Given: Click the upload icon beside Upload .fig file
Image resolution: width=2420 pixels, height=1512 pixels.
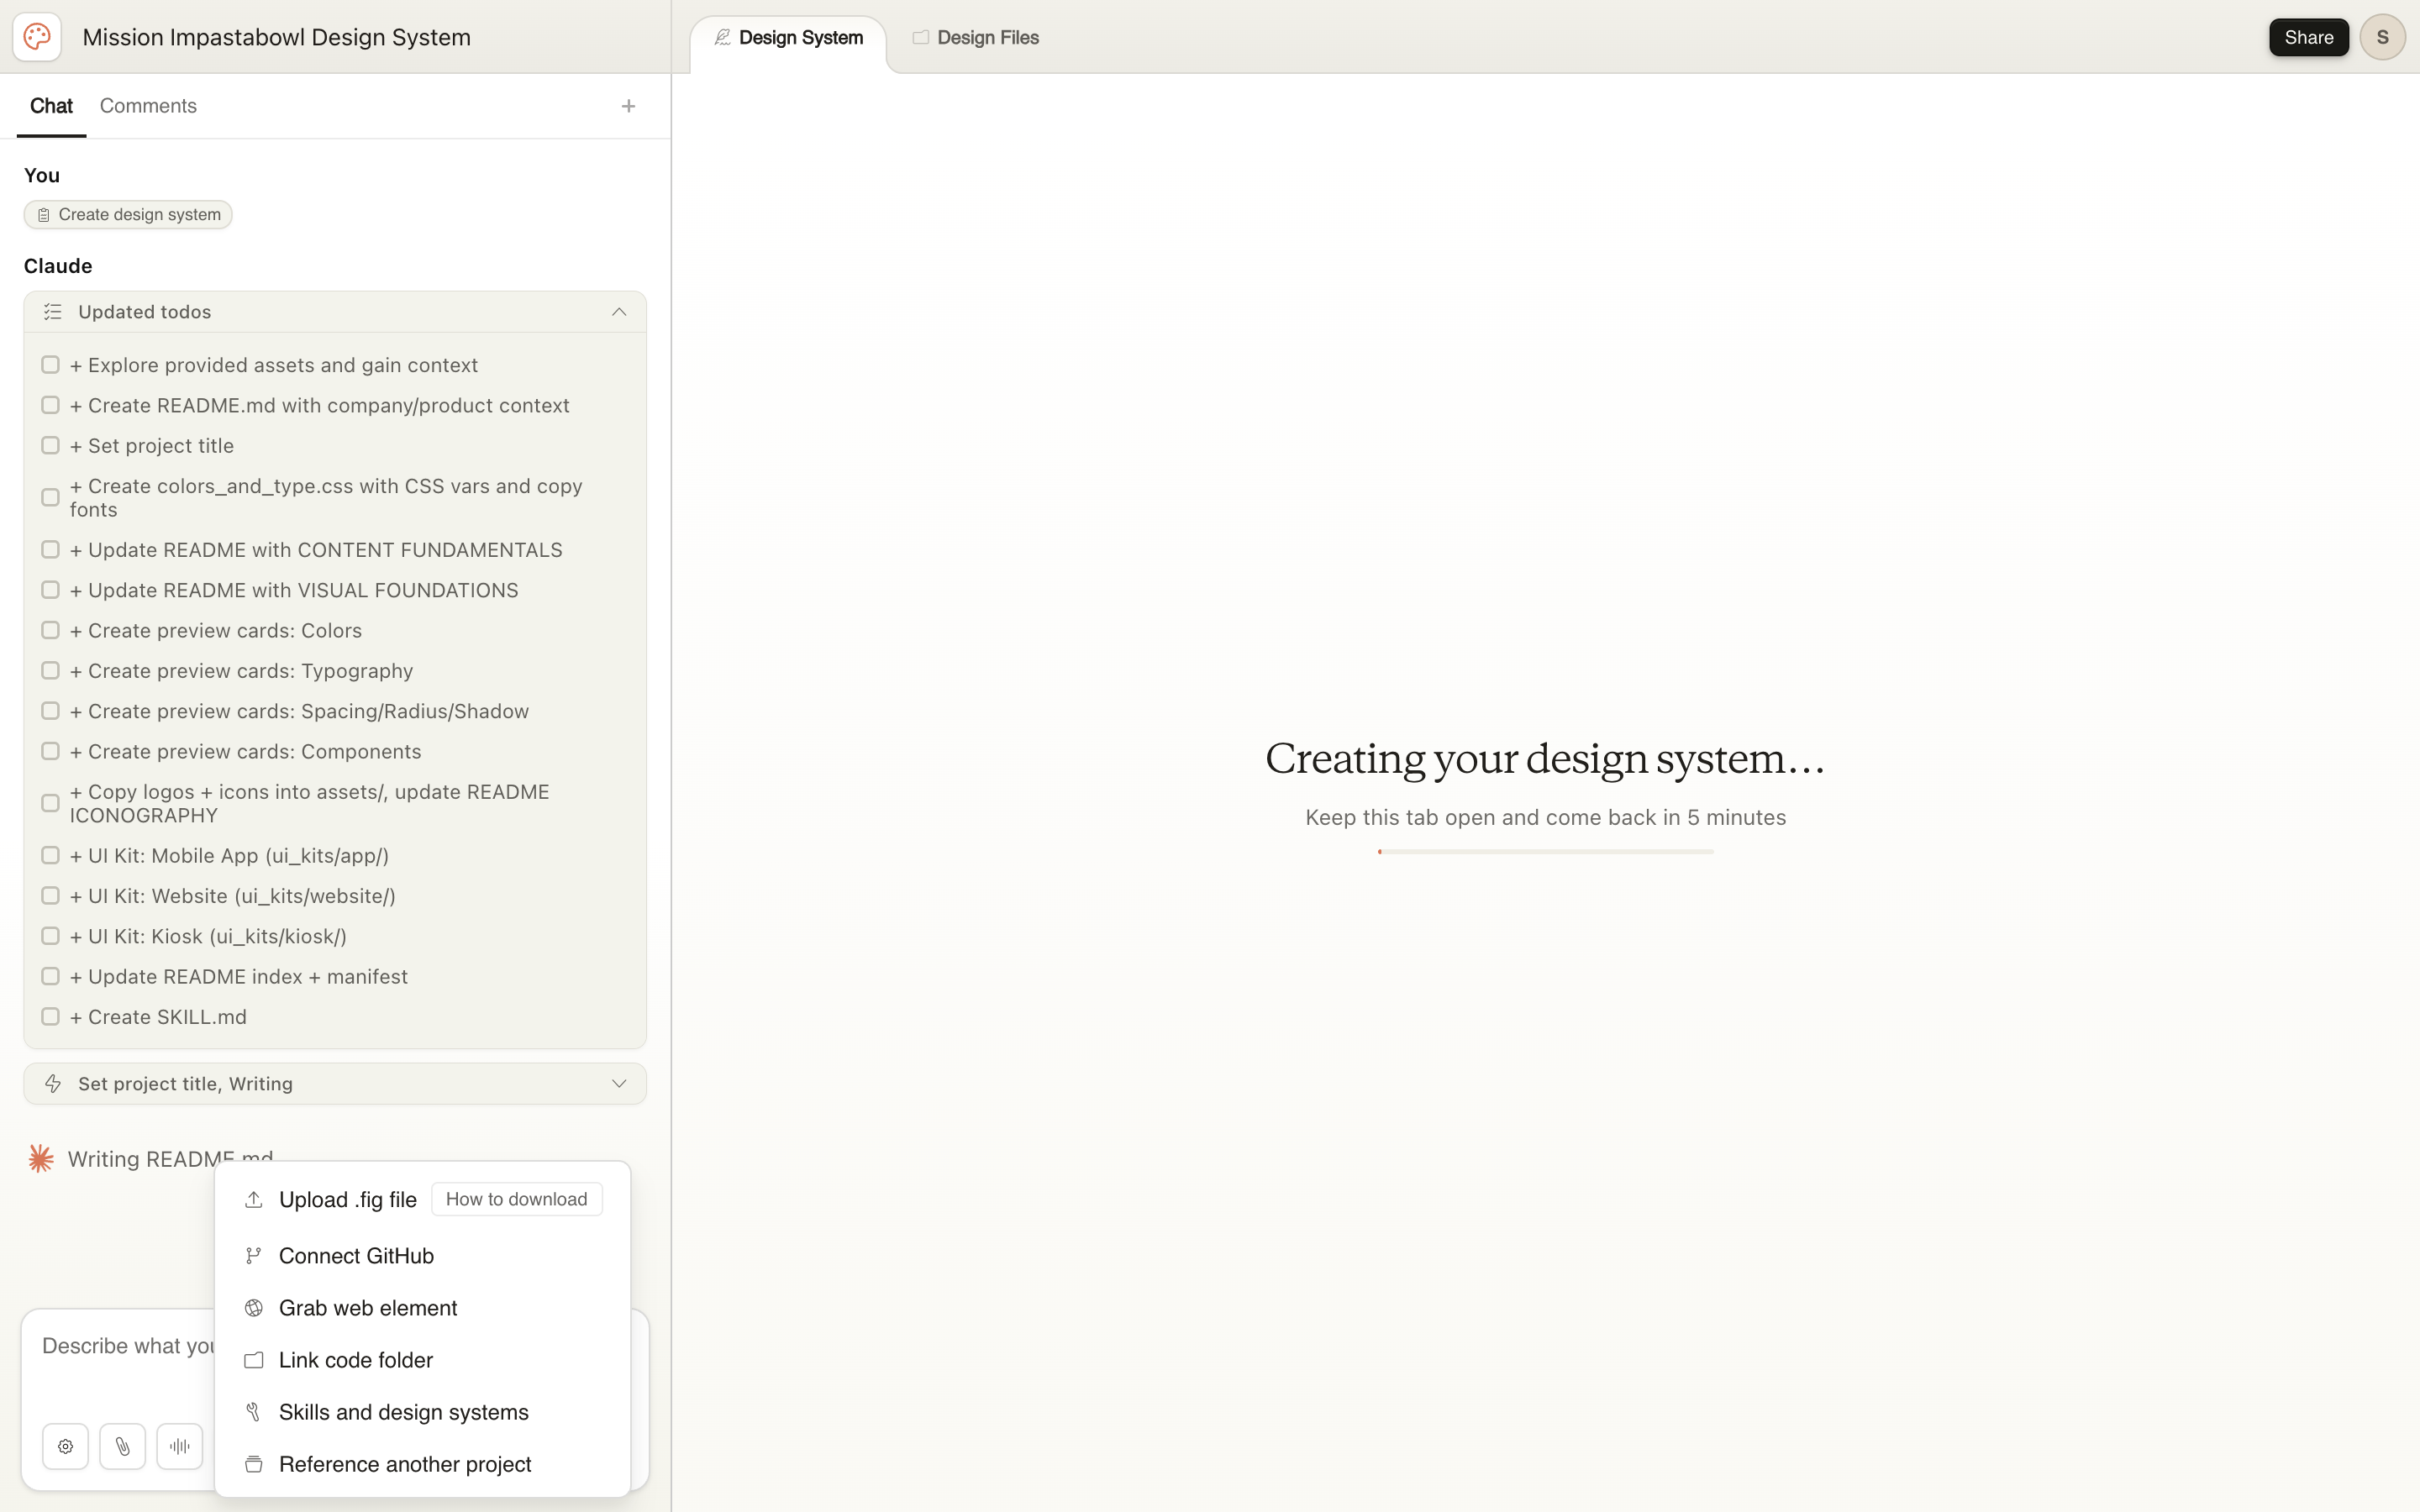Looking at the screenshot, I should pyautogui.click(x=254, y=1199).
